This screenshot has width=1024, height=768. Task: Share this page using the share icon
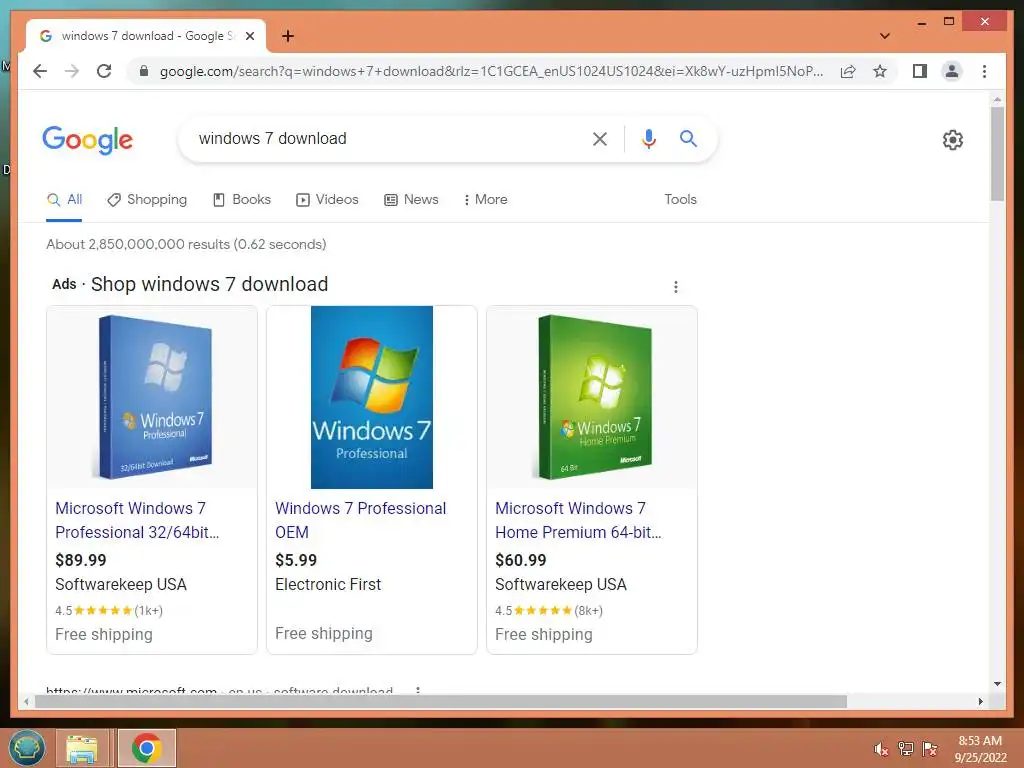[x=848, y=71]
